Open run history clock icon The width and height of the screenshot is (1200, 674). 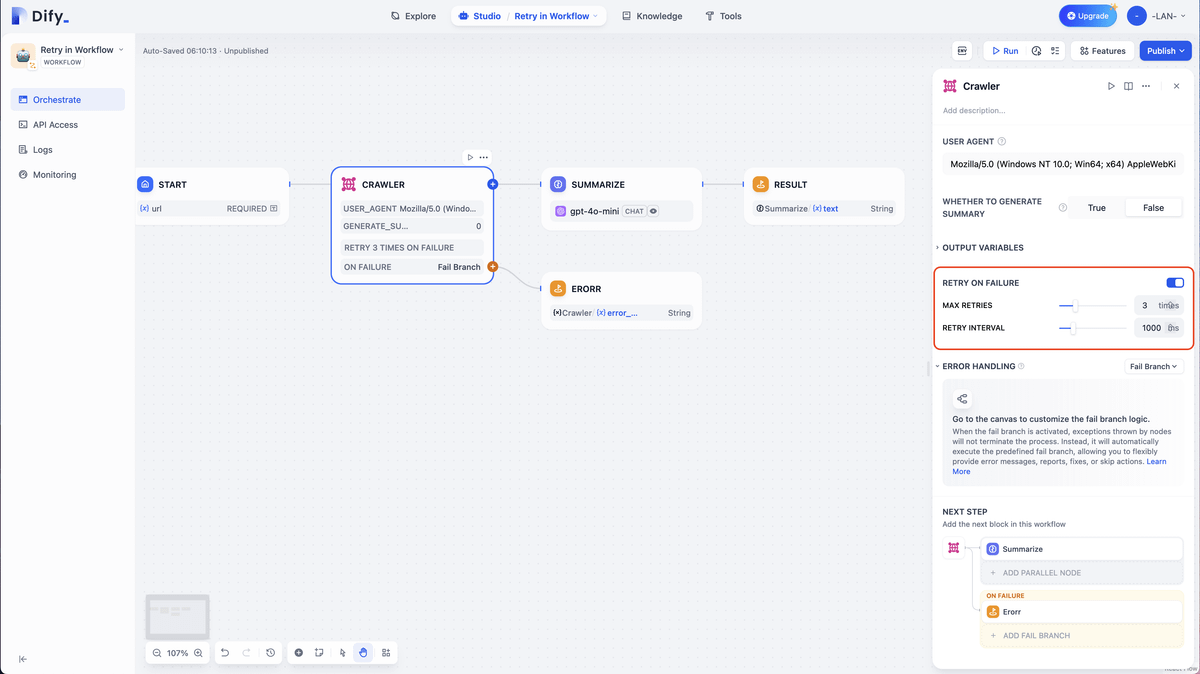coord(1036,51)
